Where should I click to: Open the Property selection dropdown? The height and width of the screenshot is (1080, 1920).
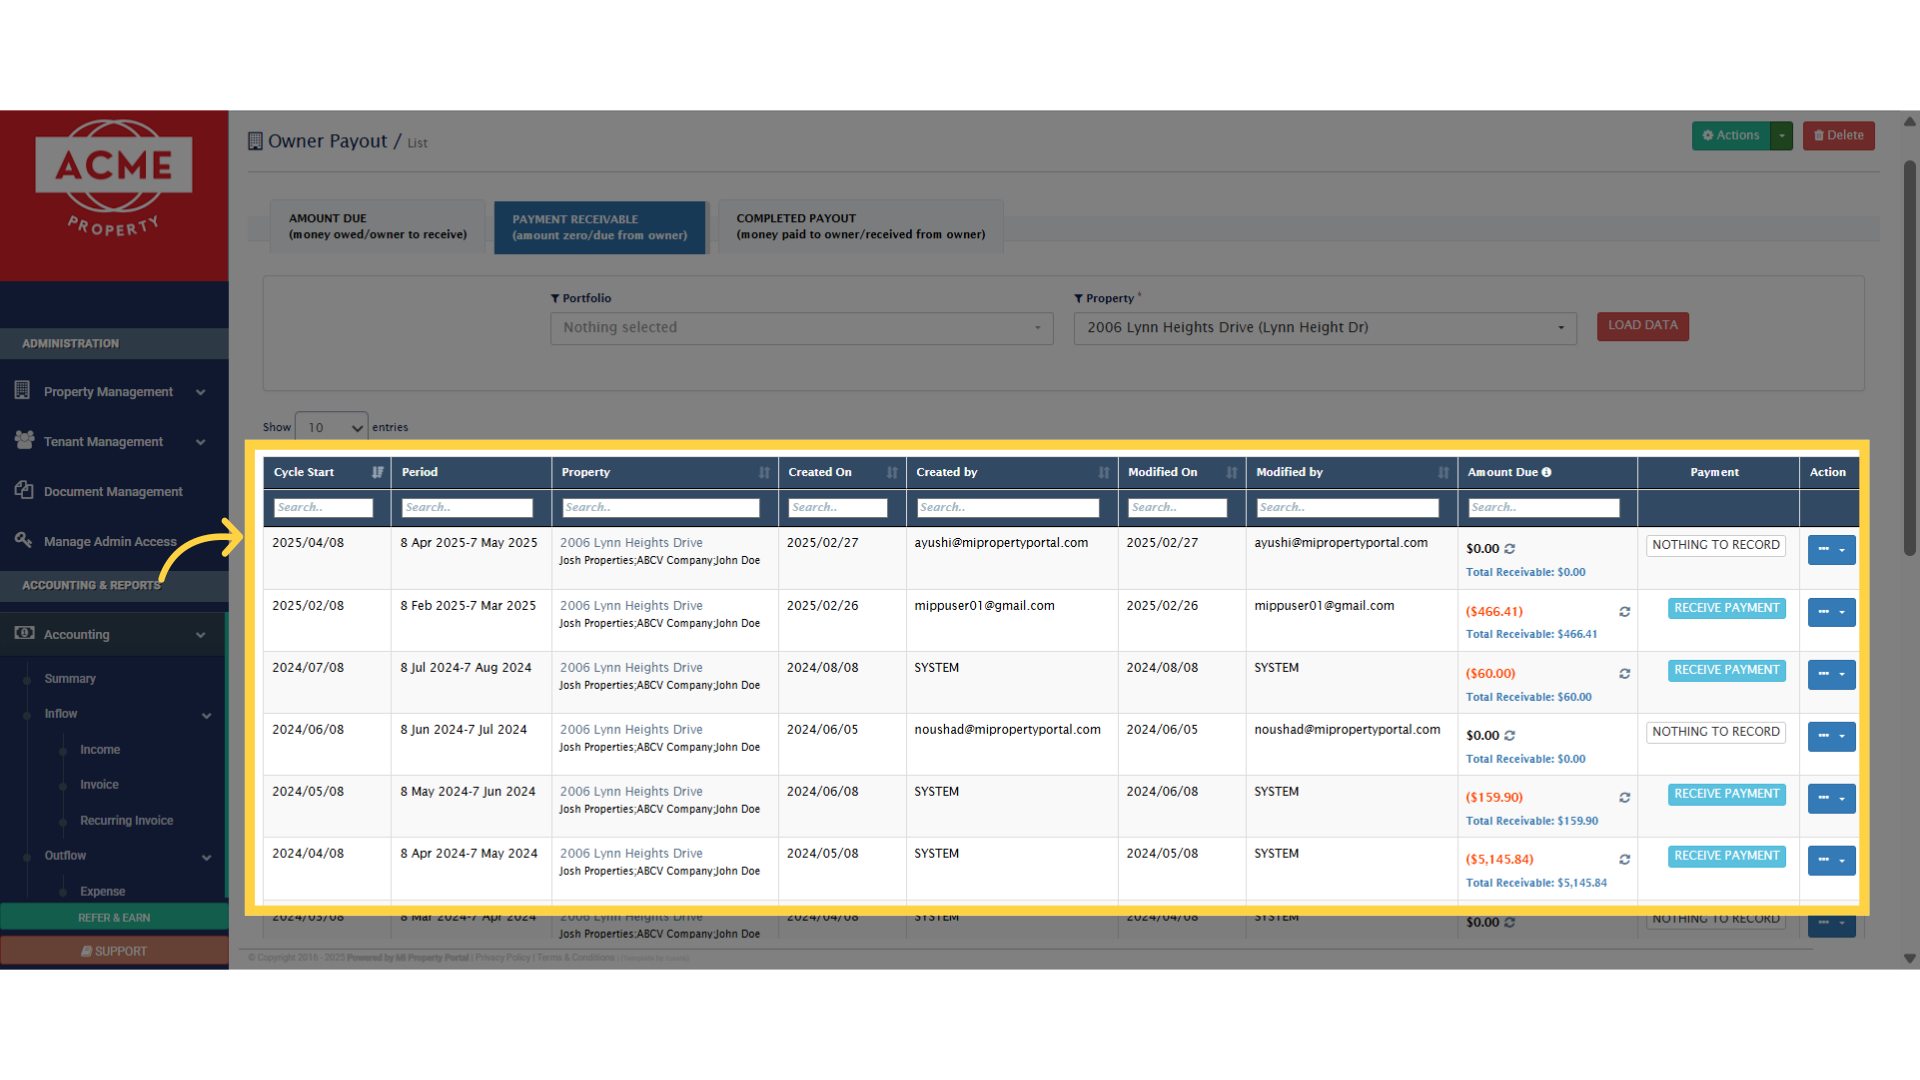[1325, 328]
